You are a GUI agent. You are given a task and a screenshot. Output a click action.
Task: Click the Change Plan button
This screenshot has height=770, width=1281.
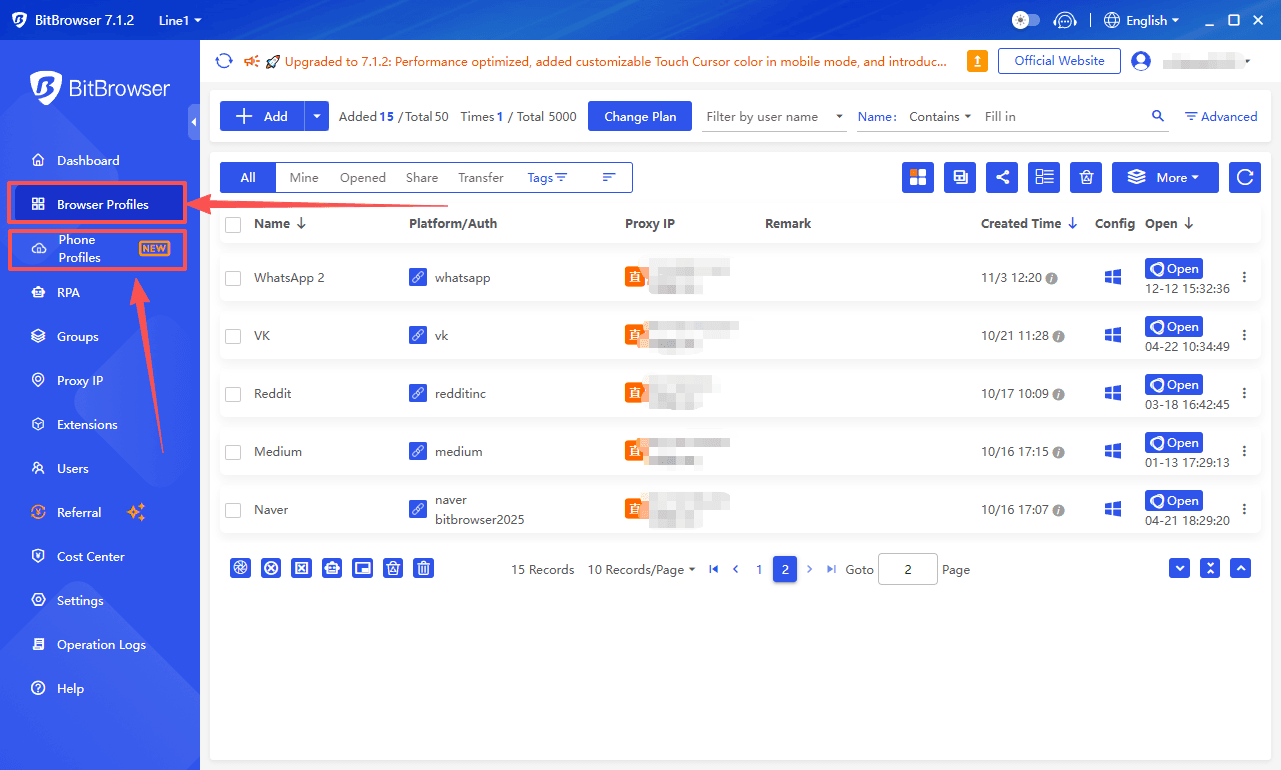[x=639, y=116]
